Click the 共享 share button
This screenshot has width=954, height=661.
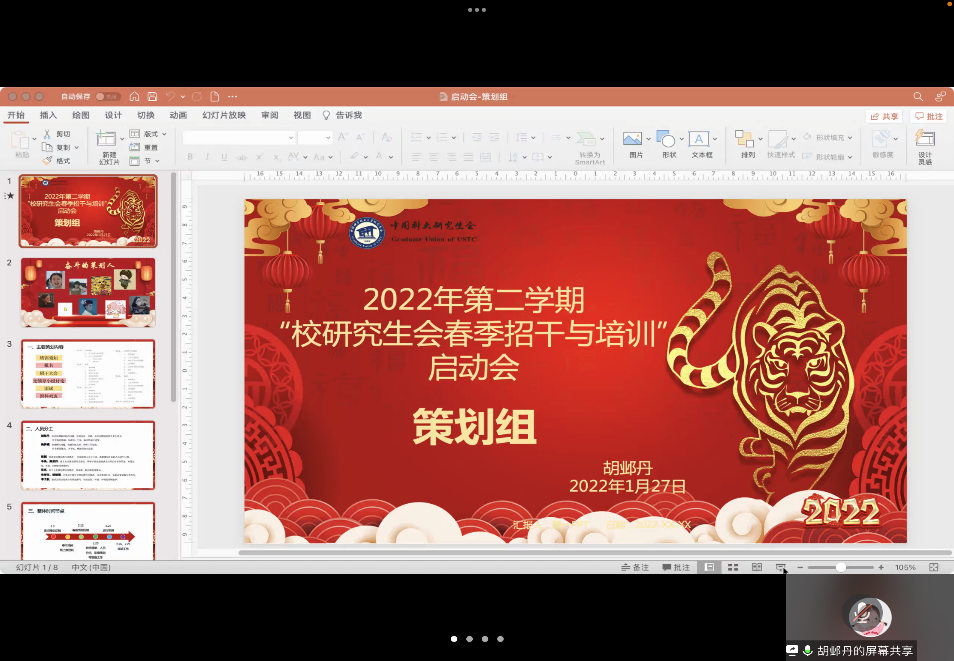[x=884, y=116]
